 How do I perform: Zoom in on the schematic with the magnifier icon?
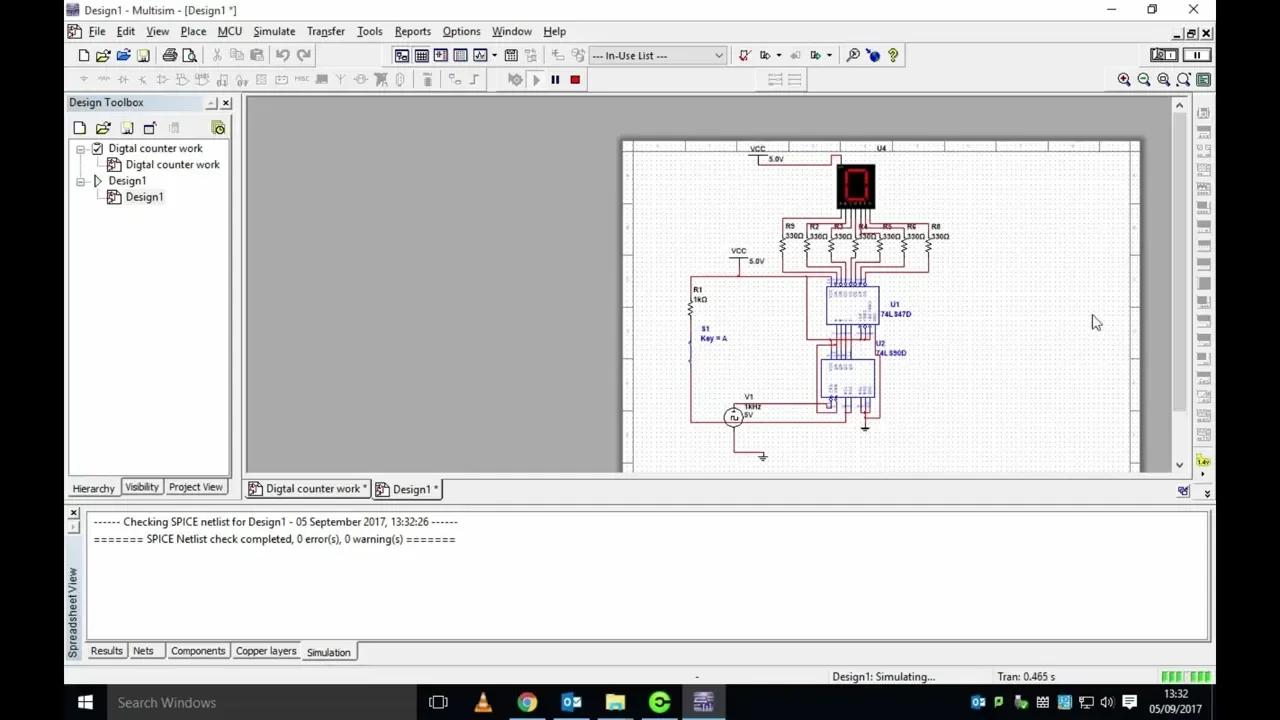[x=1123, y=79]
